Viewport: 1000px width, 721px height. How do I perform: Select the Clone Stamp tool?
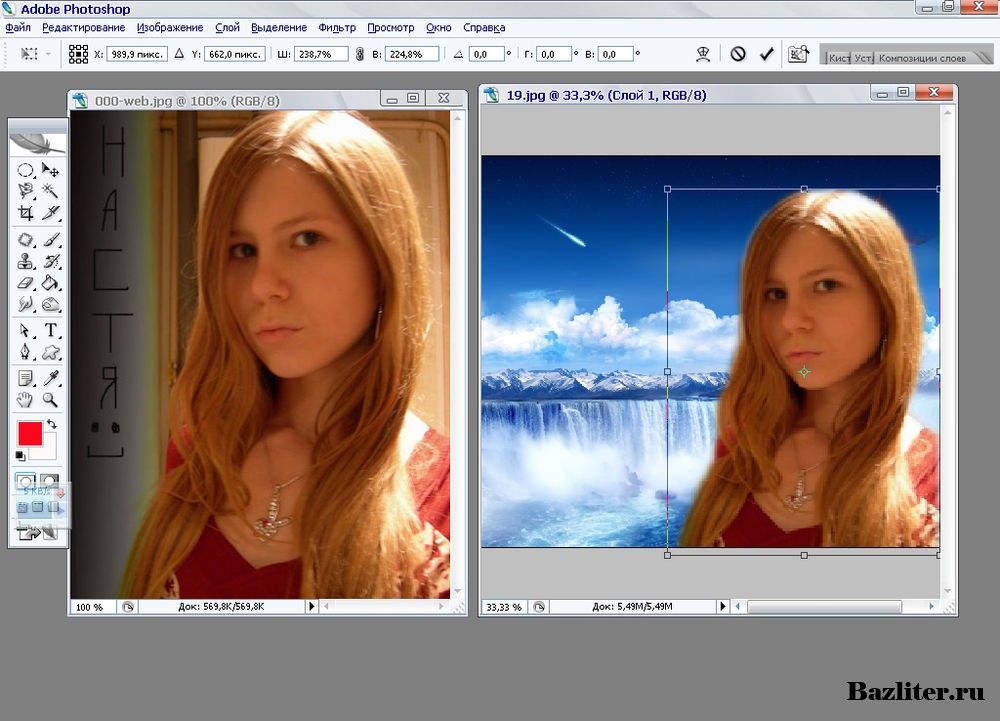[x=27, y=261]
